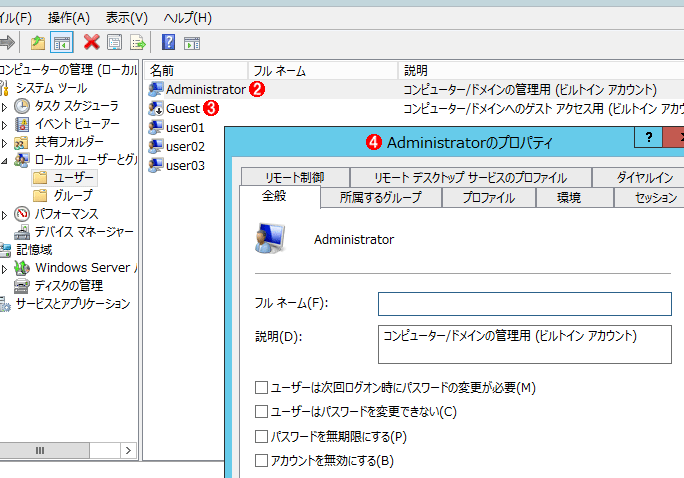
Task: Click the up one level folder icon
Action: tap(38, 42)
